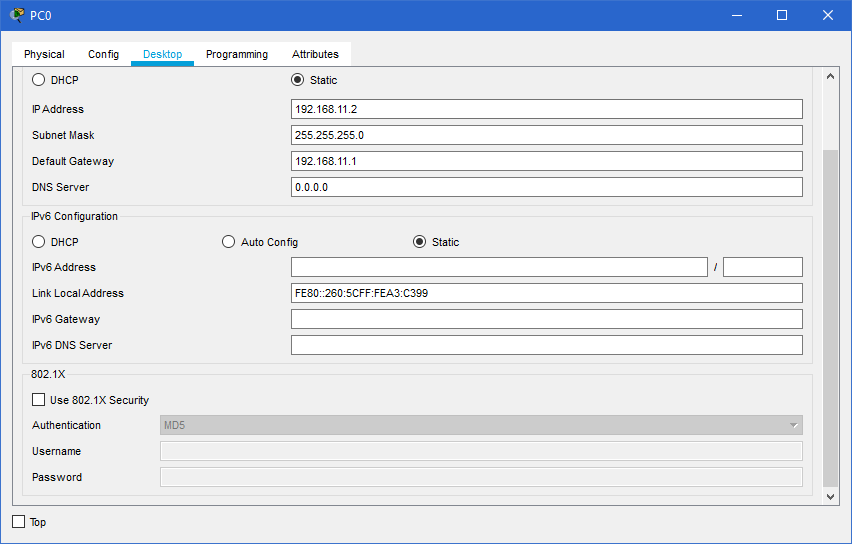Viewport: 852px width, 544px height.
Task: Click the IPv6 DNS Server field
Action: 547,345
